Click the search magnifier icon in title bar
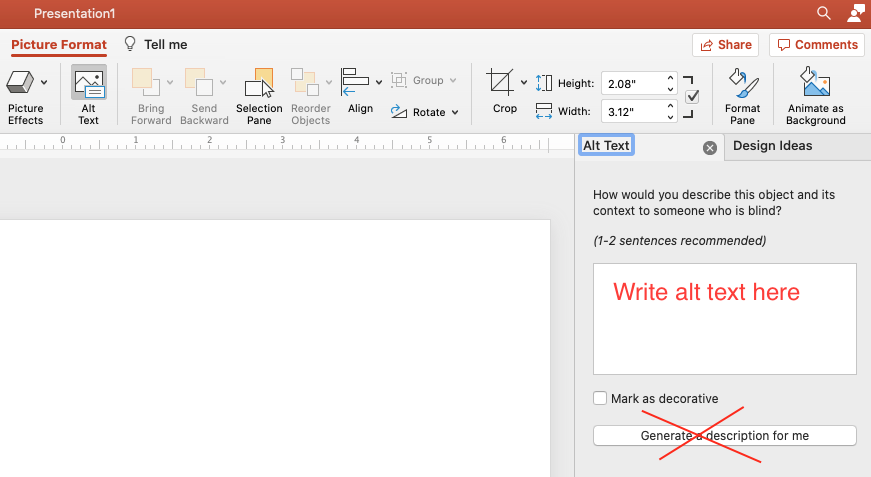Screen dimensions: 871x477 [824, 13]
